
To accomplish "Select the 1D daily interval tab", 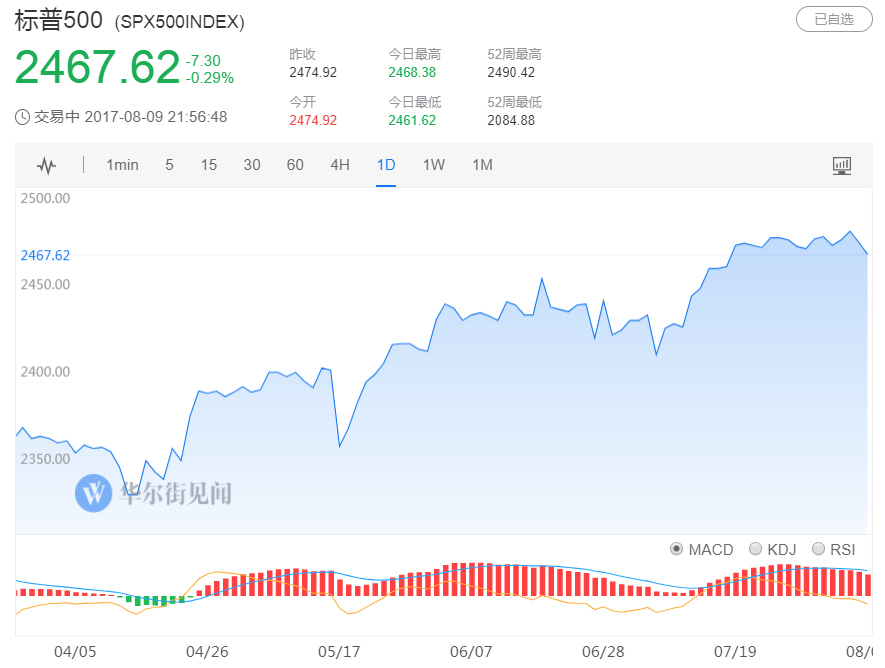I will tap(386, 165).
